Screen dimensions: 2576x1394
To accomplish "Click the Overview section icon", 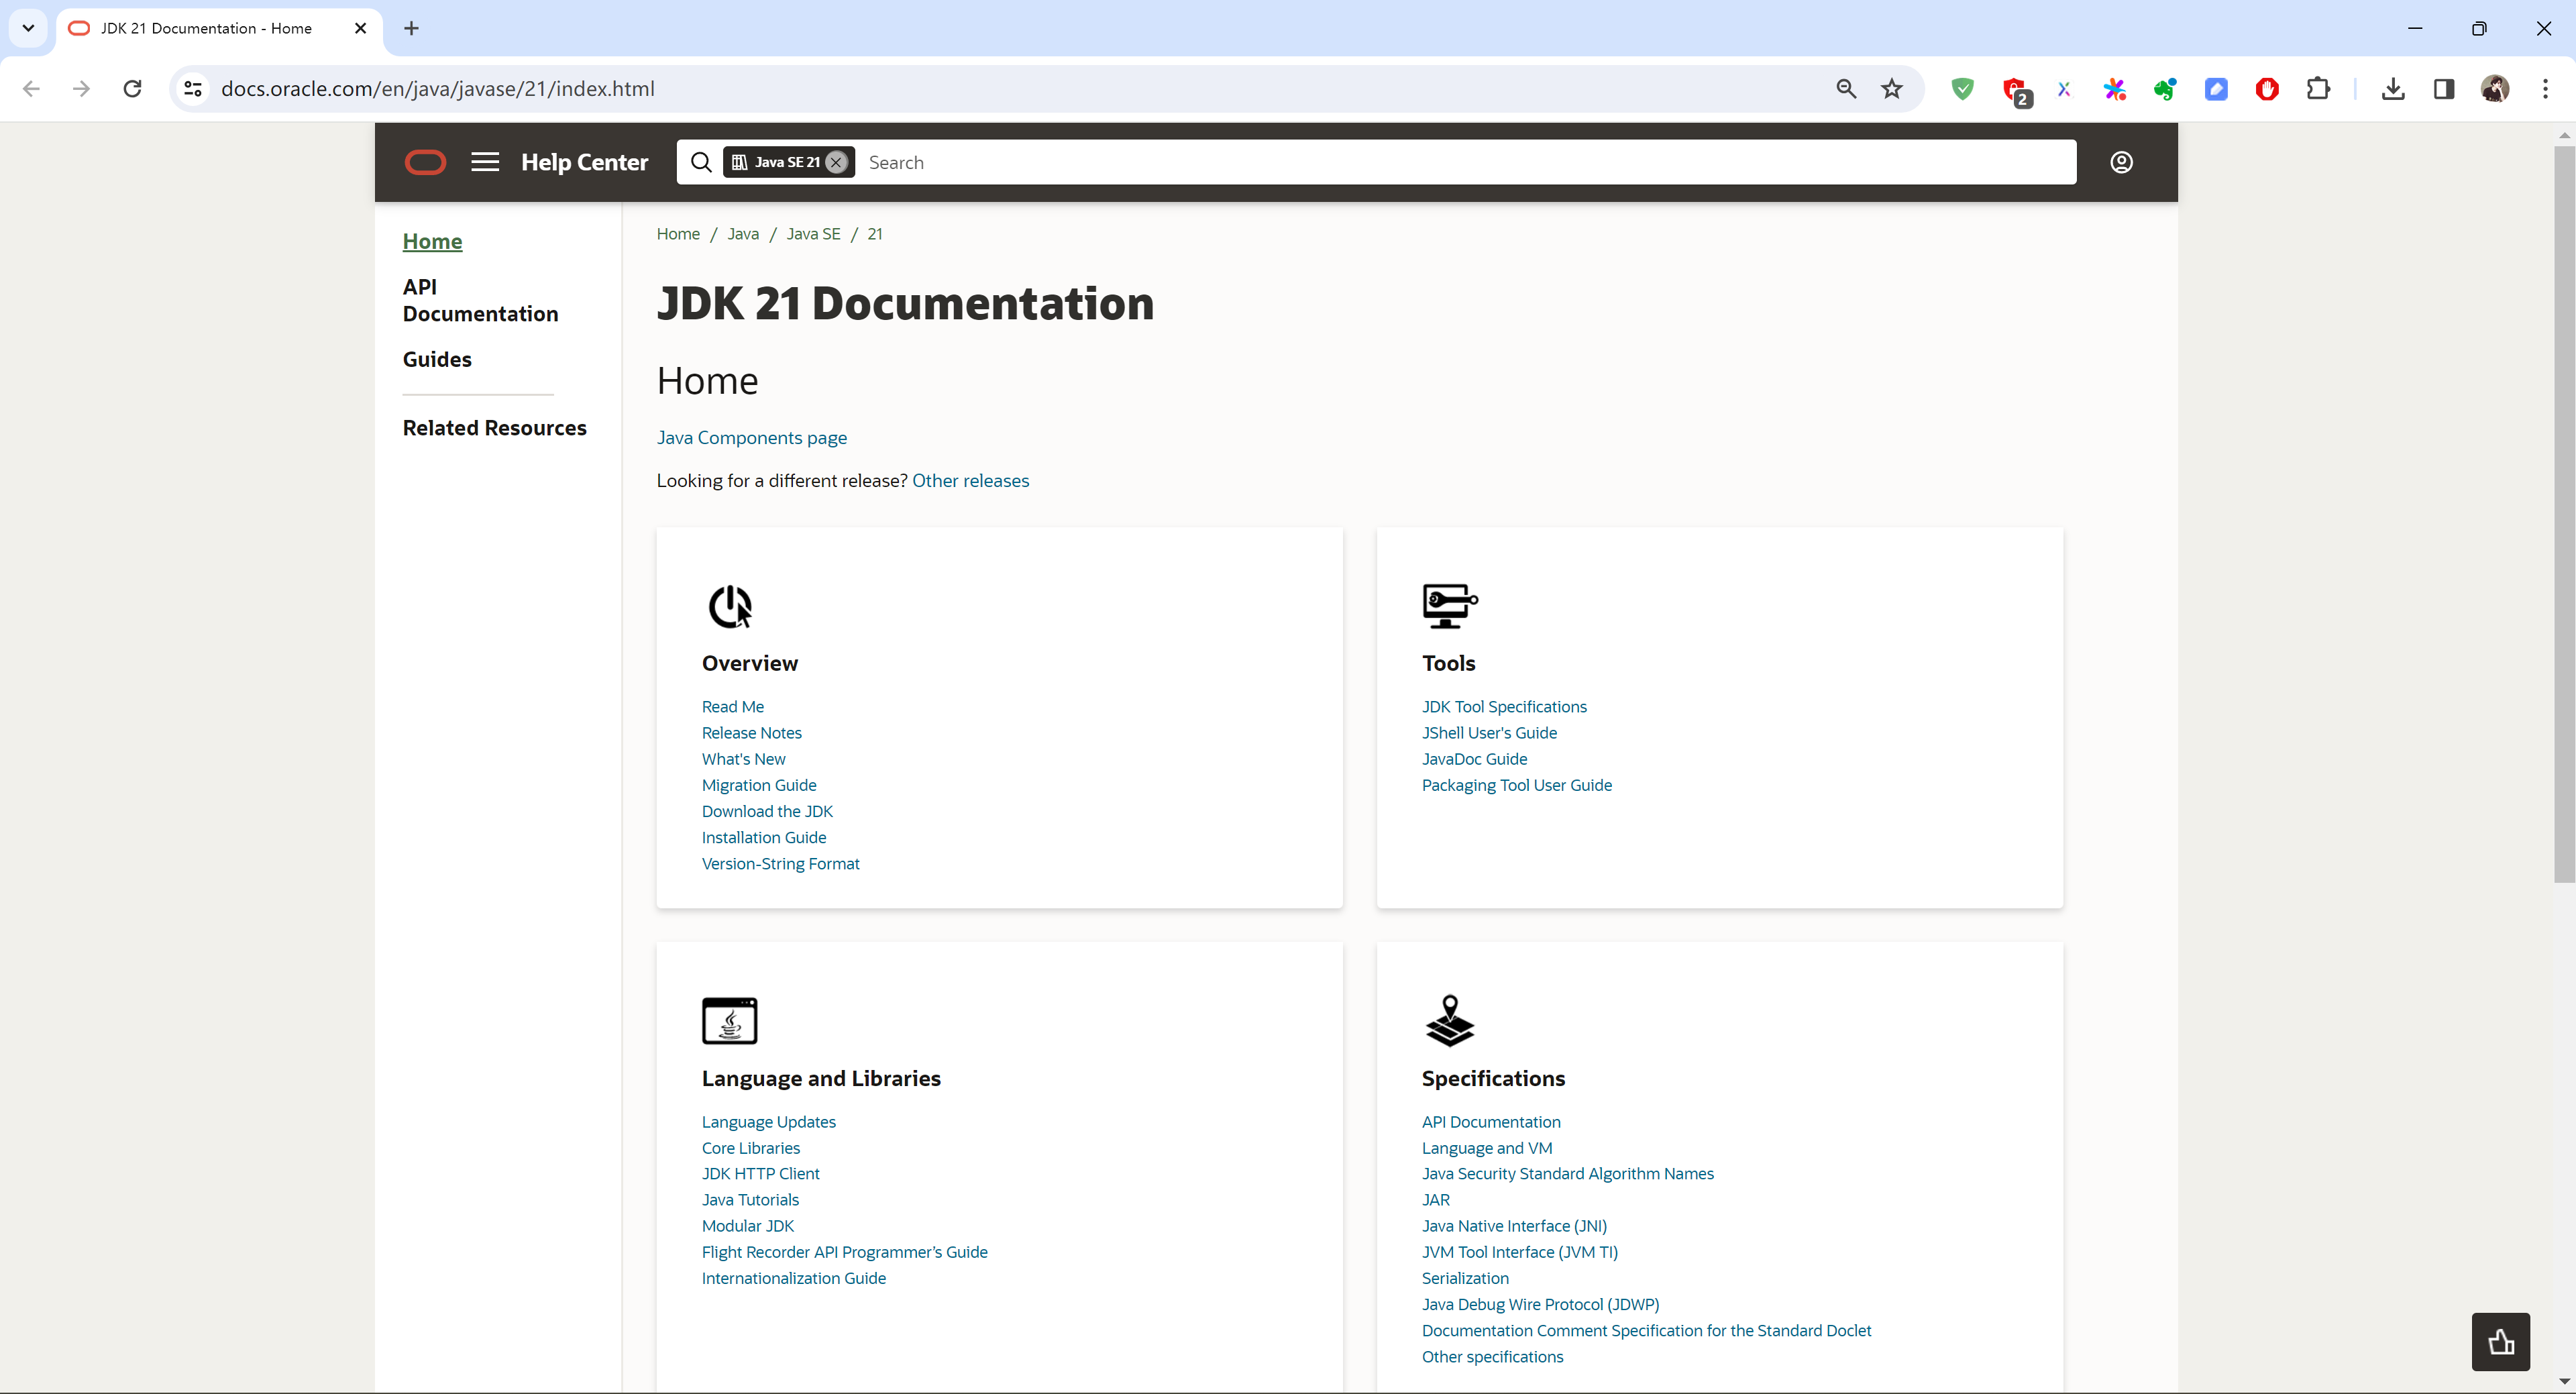I will pyautogui.click(x=730, y=607).
